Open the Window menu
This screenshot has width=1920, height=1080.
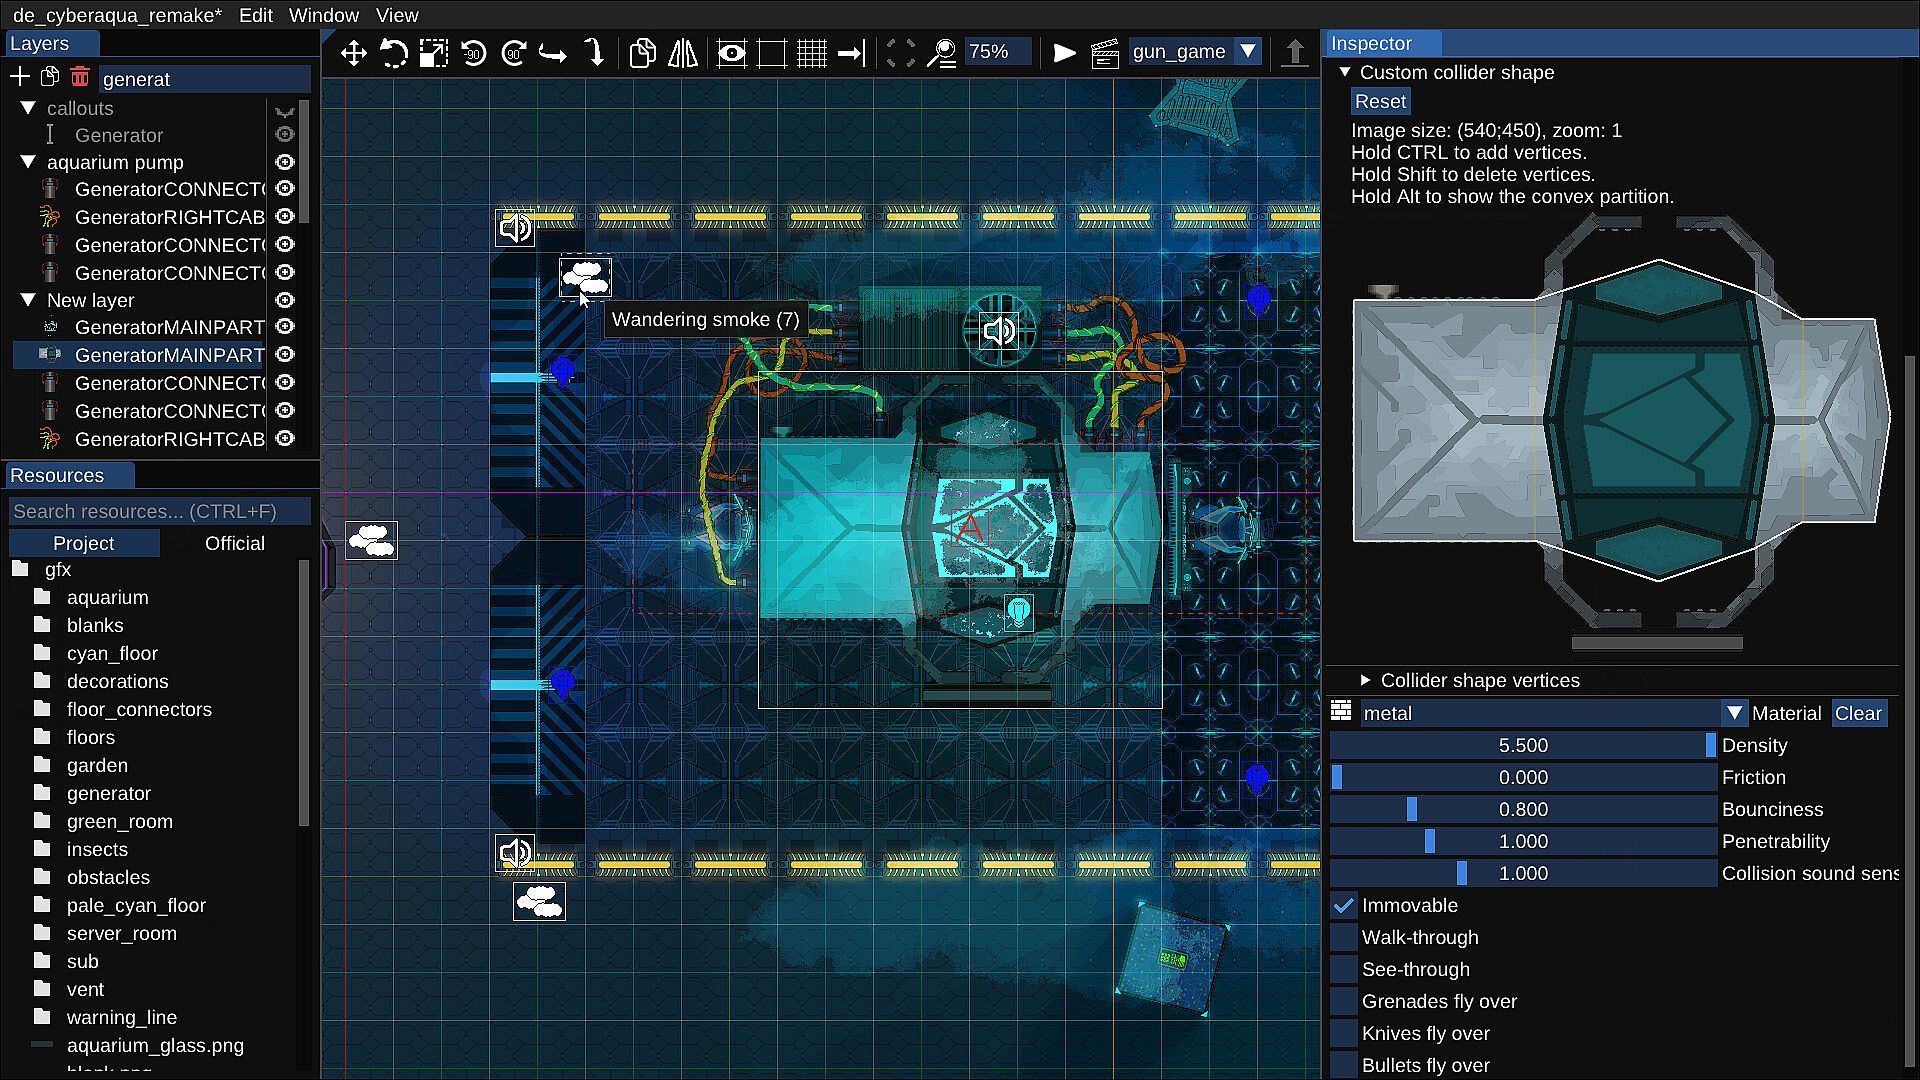(323, 15)
